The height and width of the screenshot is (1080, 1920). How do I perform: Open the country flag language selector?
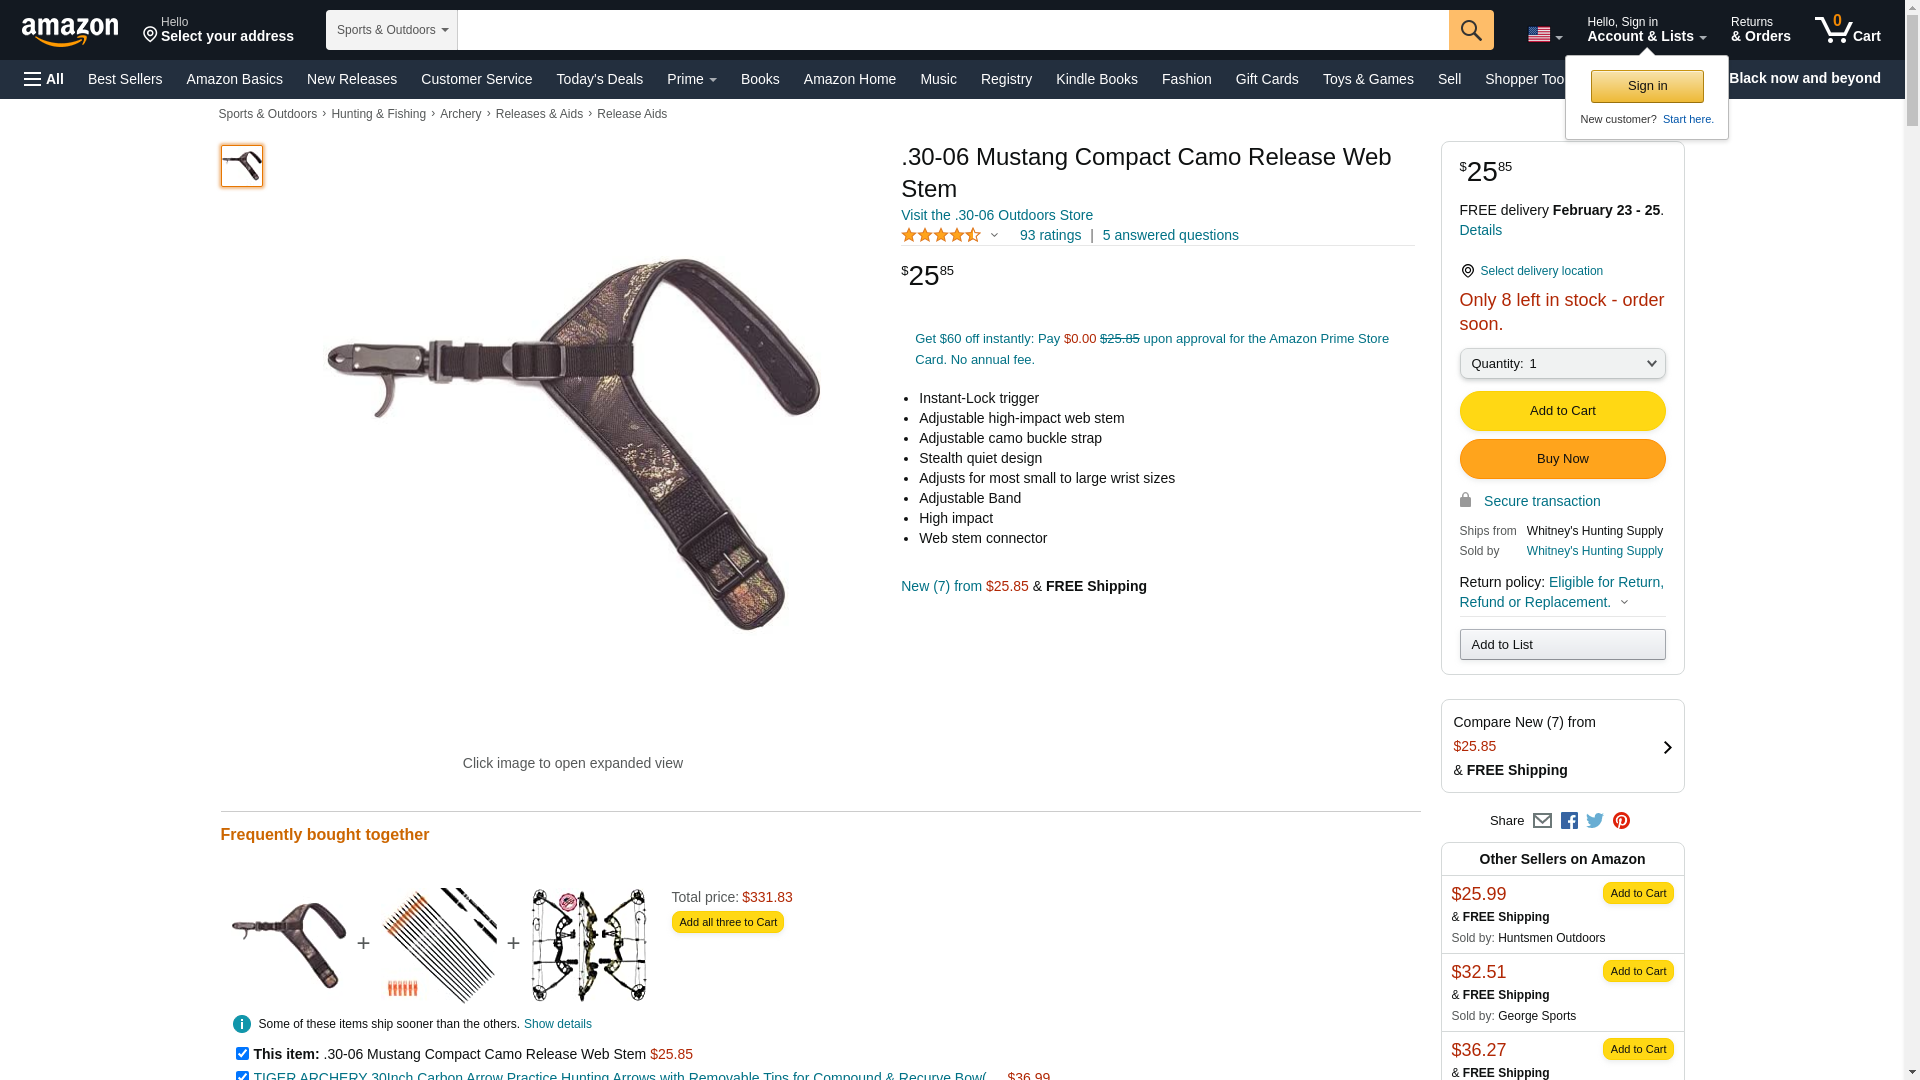pyautogui.click(x=1545, y=35)
